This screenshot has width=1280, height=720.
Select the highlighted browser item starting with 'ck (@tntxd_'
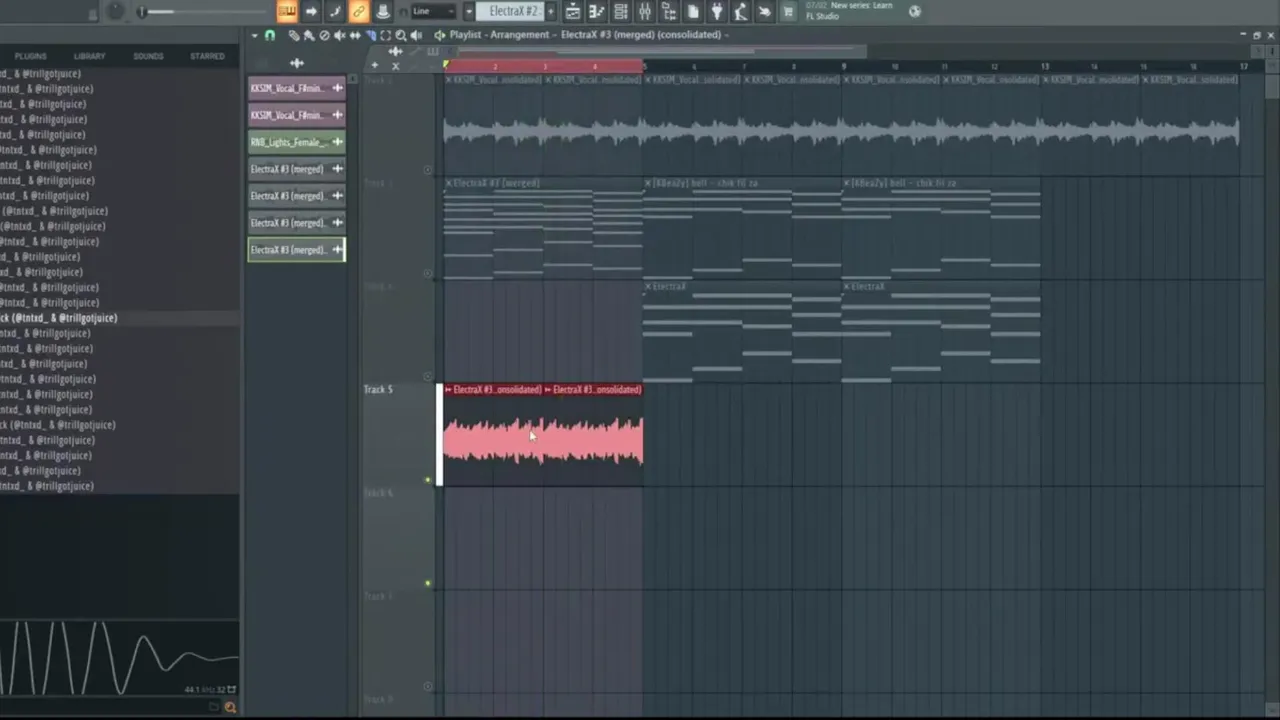pos(119,318)
